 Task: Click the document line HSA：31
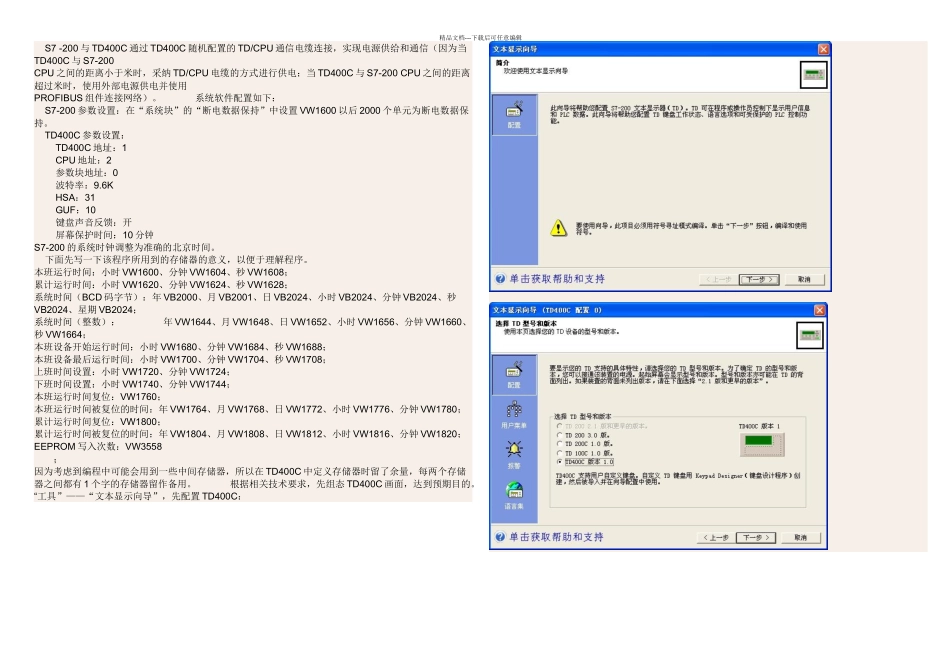(75, 198)
